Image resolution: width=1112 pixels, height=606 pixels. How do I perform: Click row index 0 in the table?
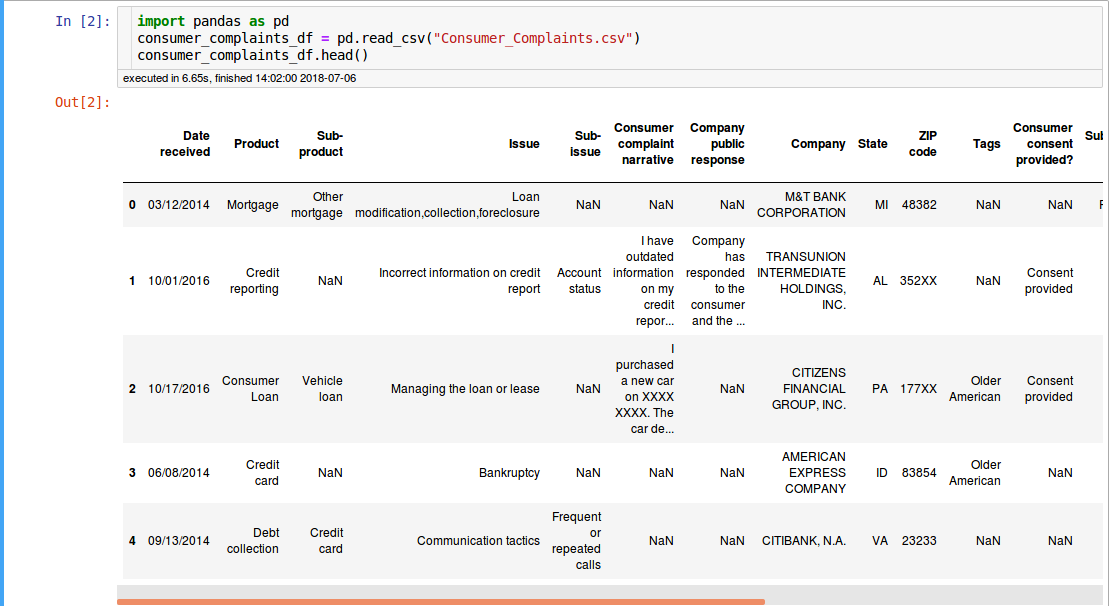[x=132, y=204]
